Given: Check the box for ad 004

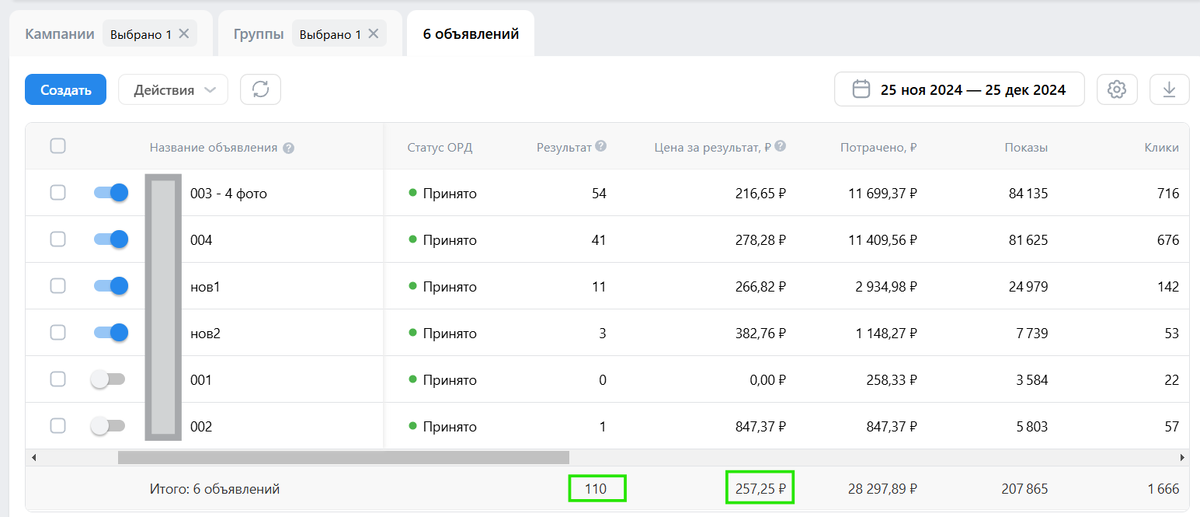Looking at the screenshot, I should [x=58, y=239].
